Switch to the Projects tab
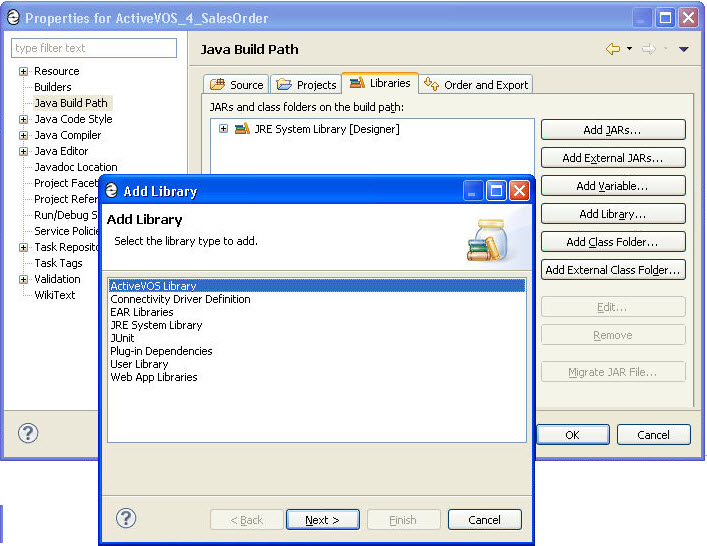 click(306, 85)
